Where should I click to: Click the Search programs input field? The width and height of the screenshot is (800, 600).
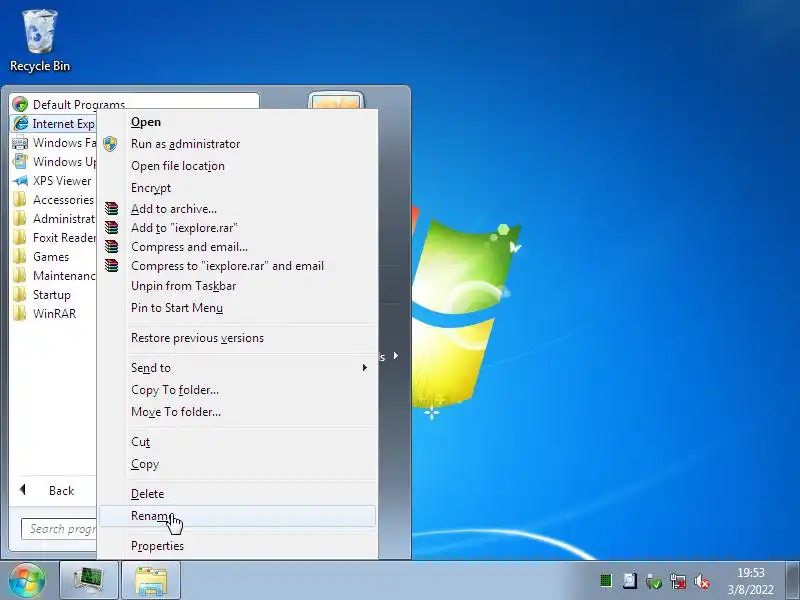coord(59,529)
